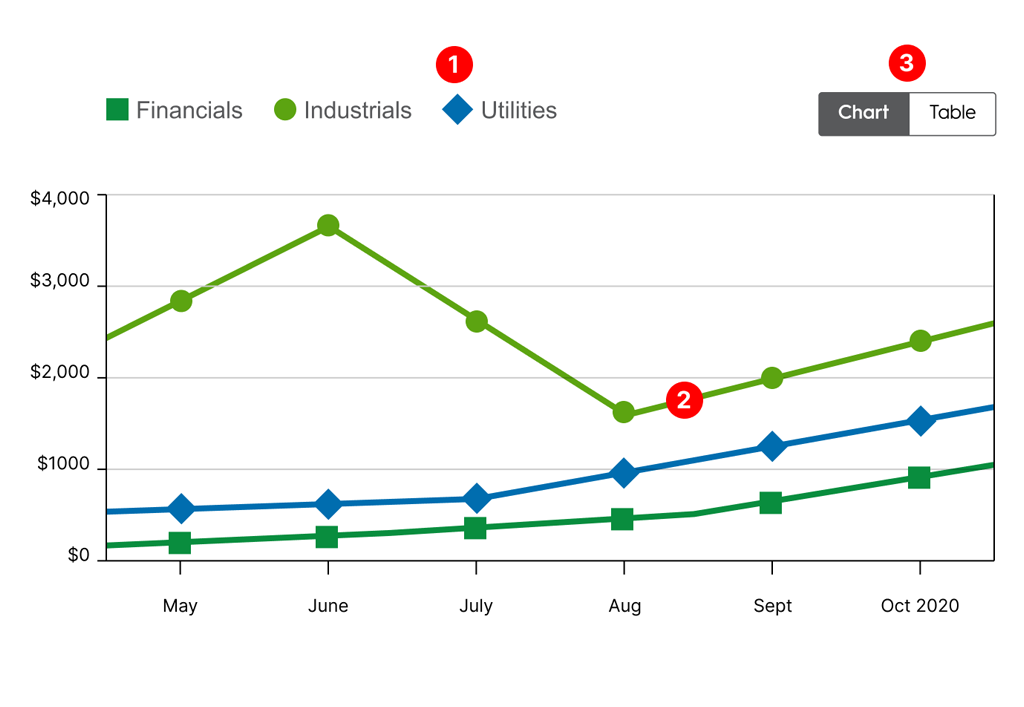Click red annotation badge number 2
The image size is (1024, 707).
(x=684, y=400)
